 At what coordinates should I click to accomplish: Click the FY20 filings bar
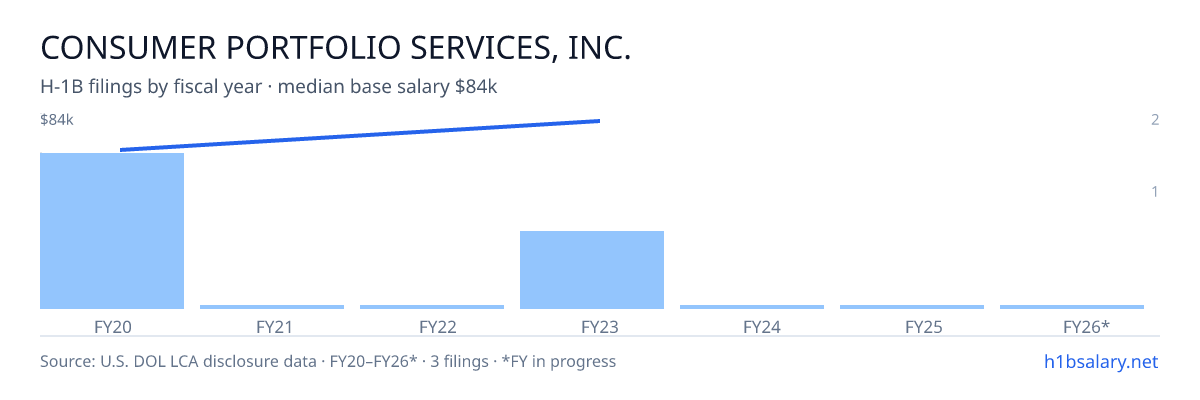pyautogui.click(x=112, y=231)
